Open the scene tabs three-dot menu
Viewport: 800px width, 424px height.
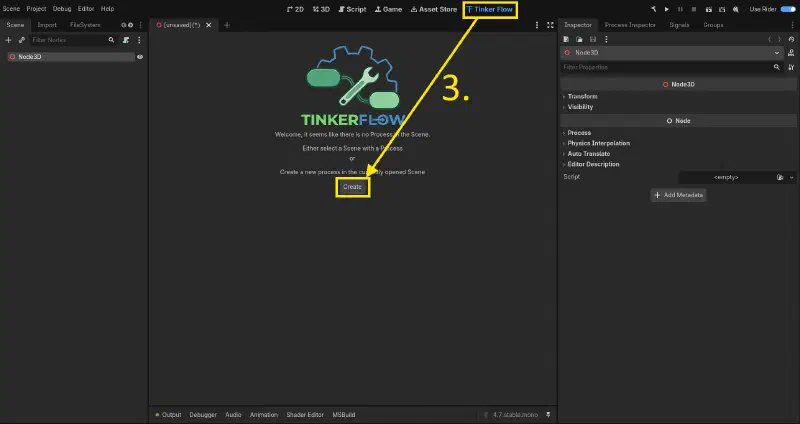[x=537, y=25]
